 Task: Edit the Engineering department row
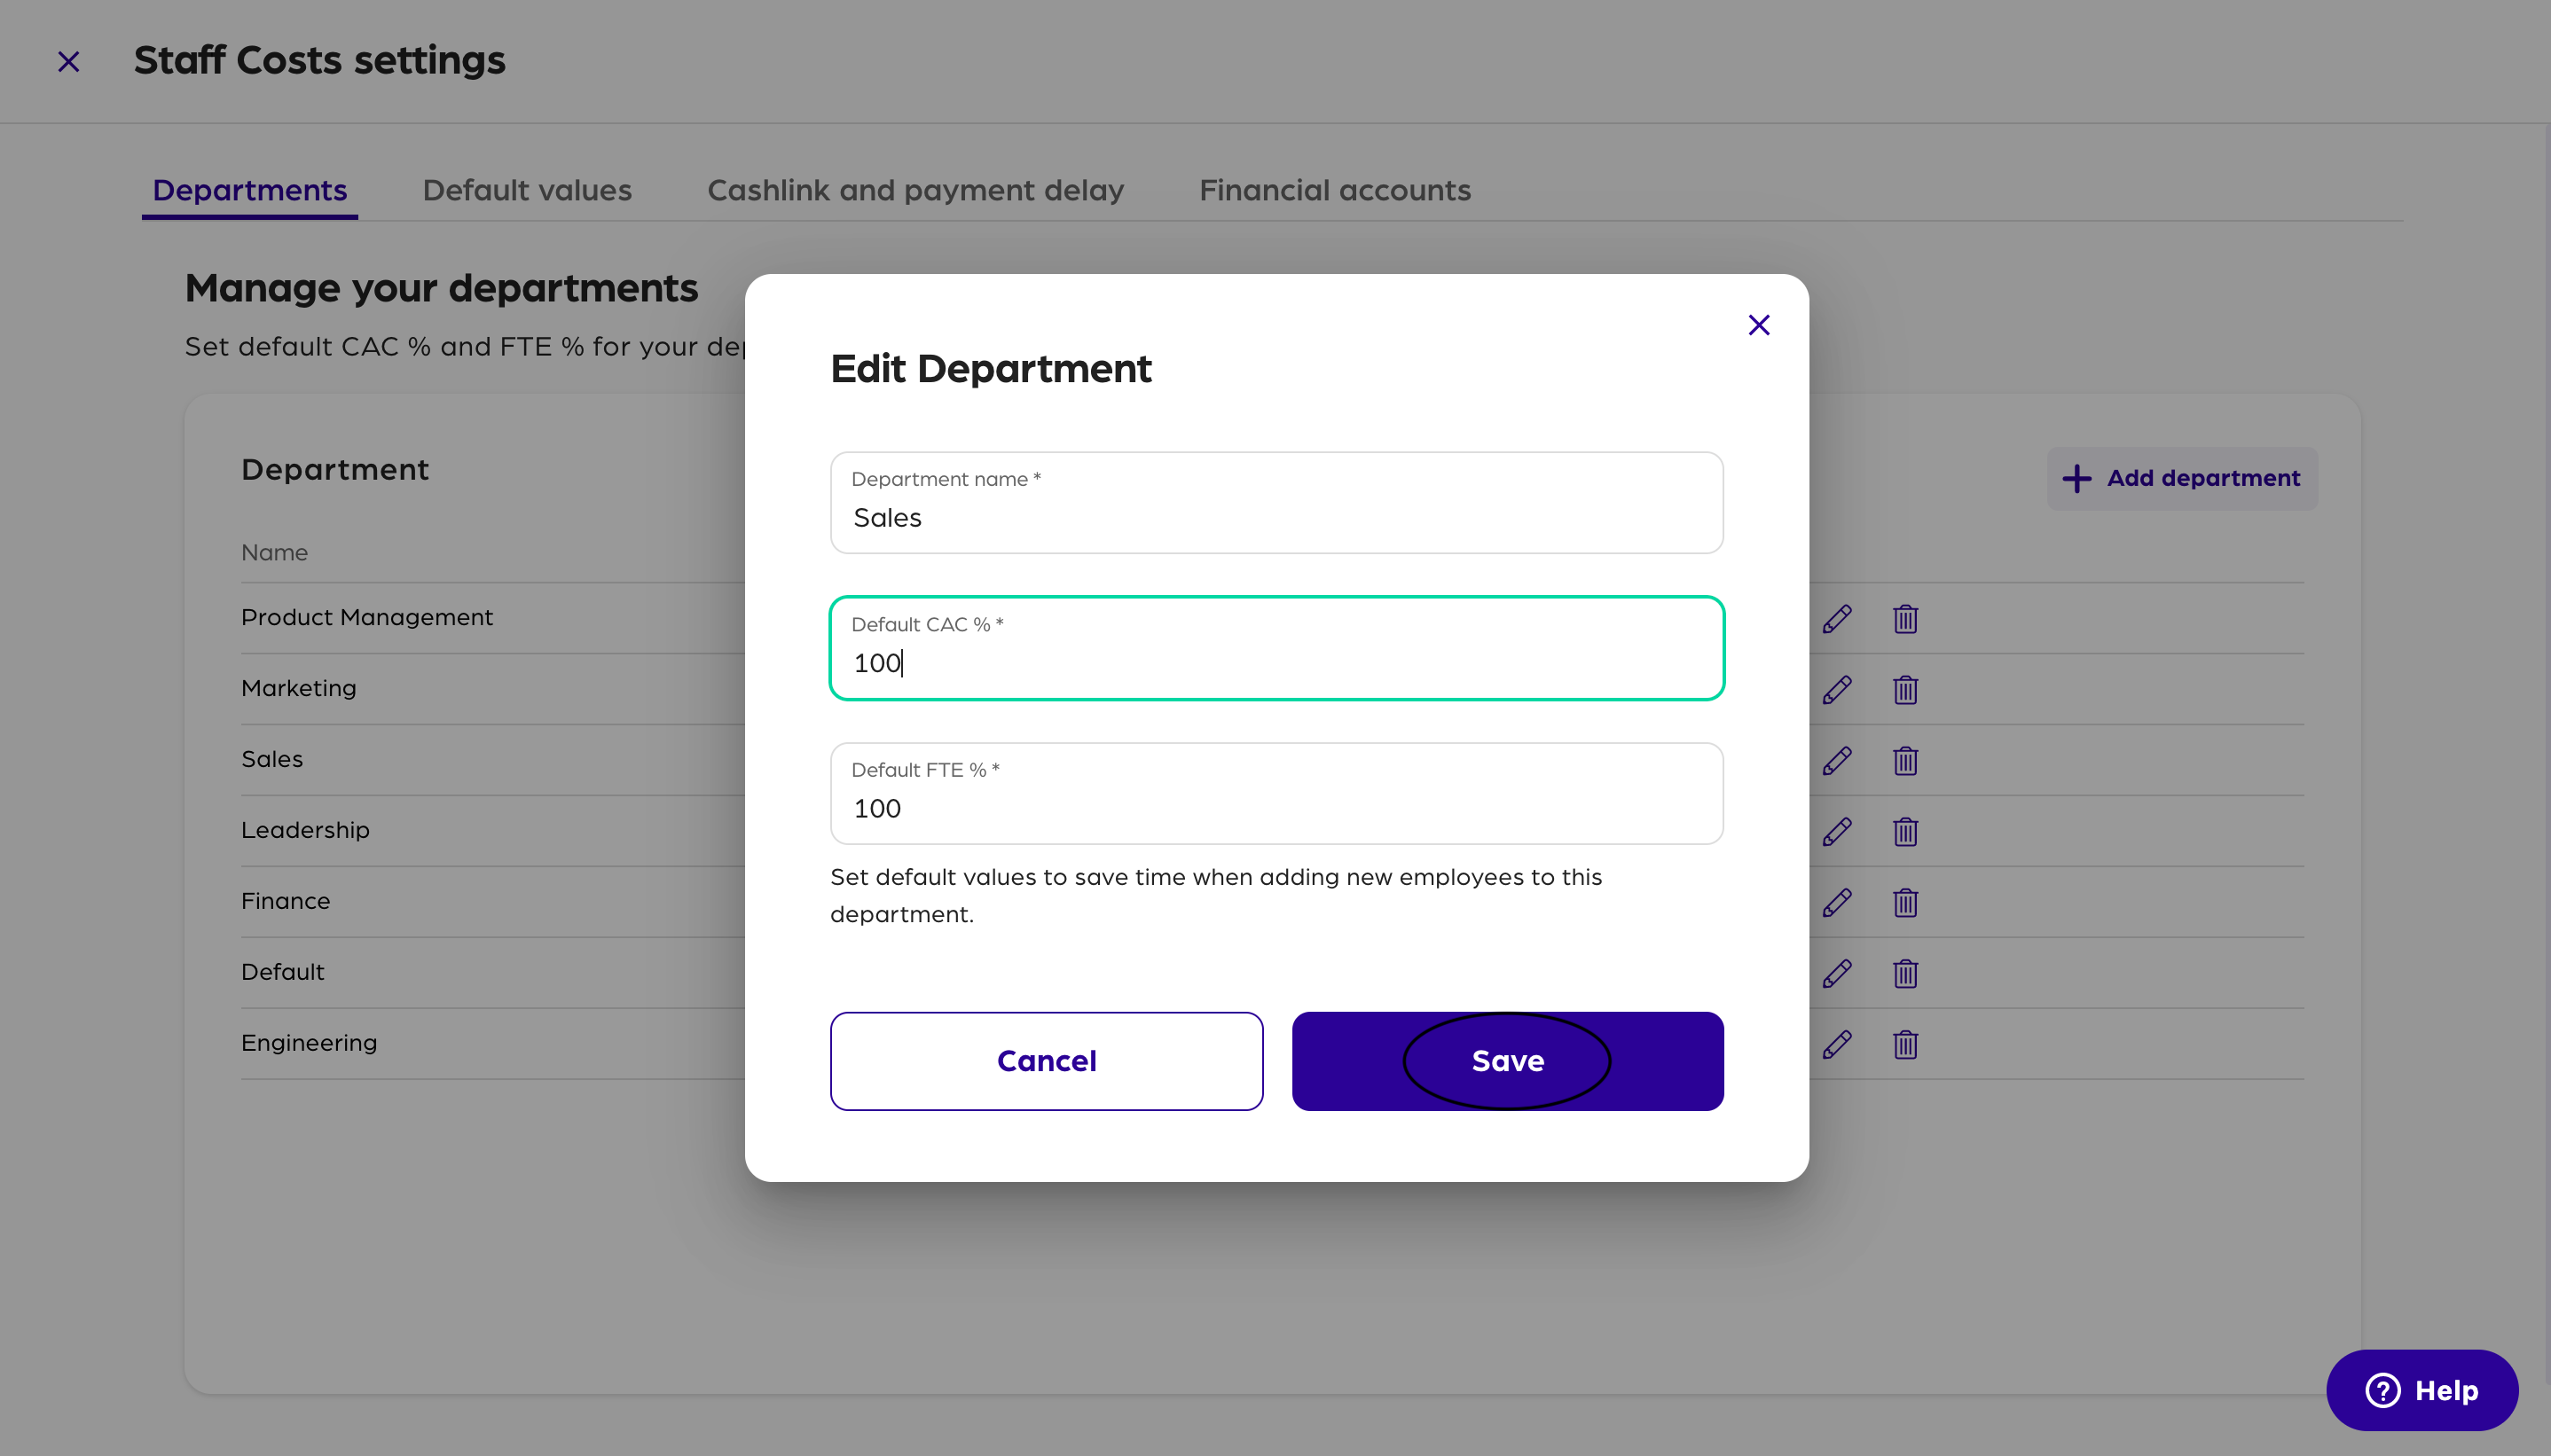(x=1837, y=1045)
